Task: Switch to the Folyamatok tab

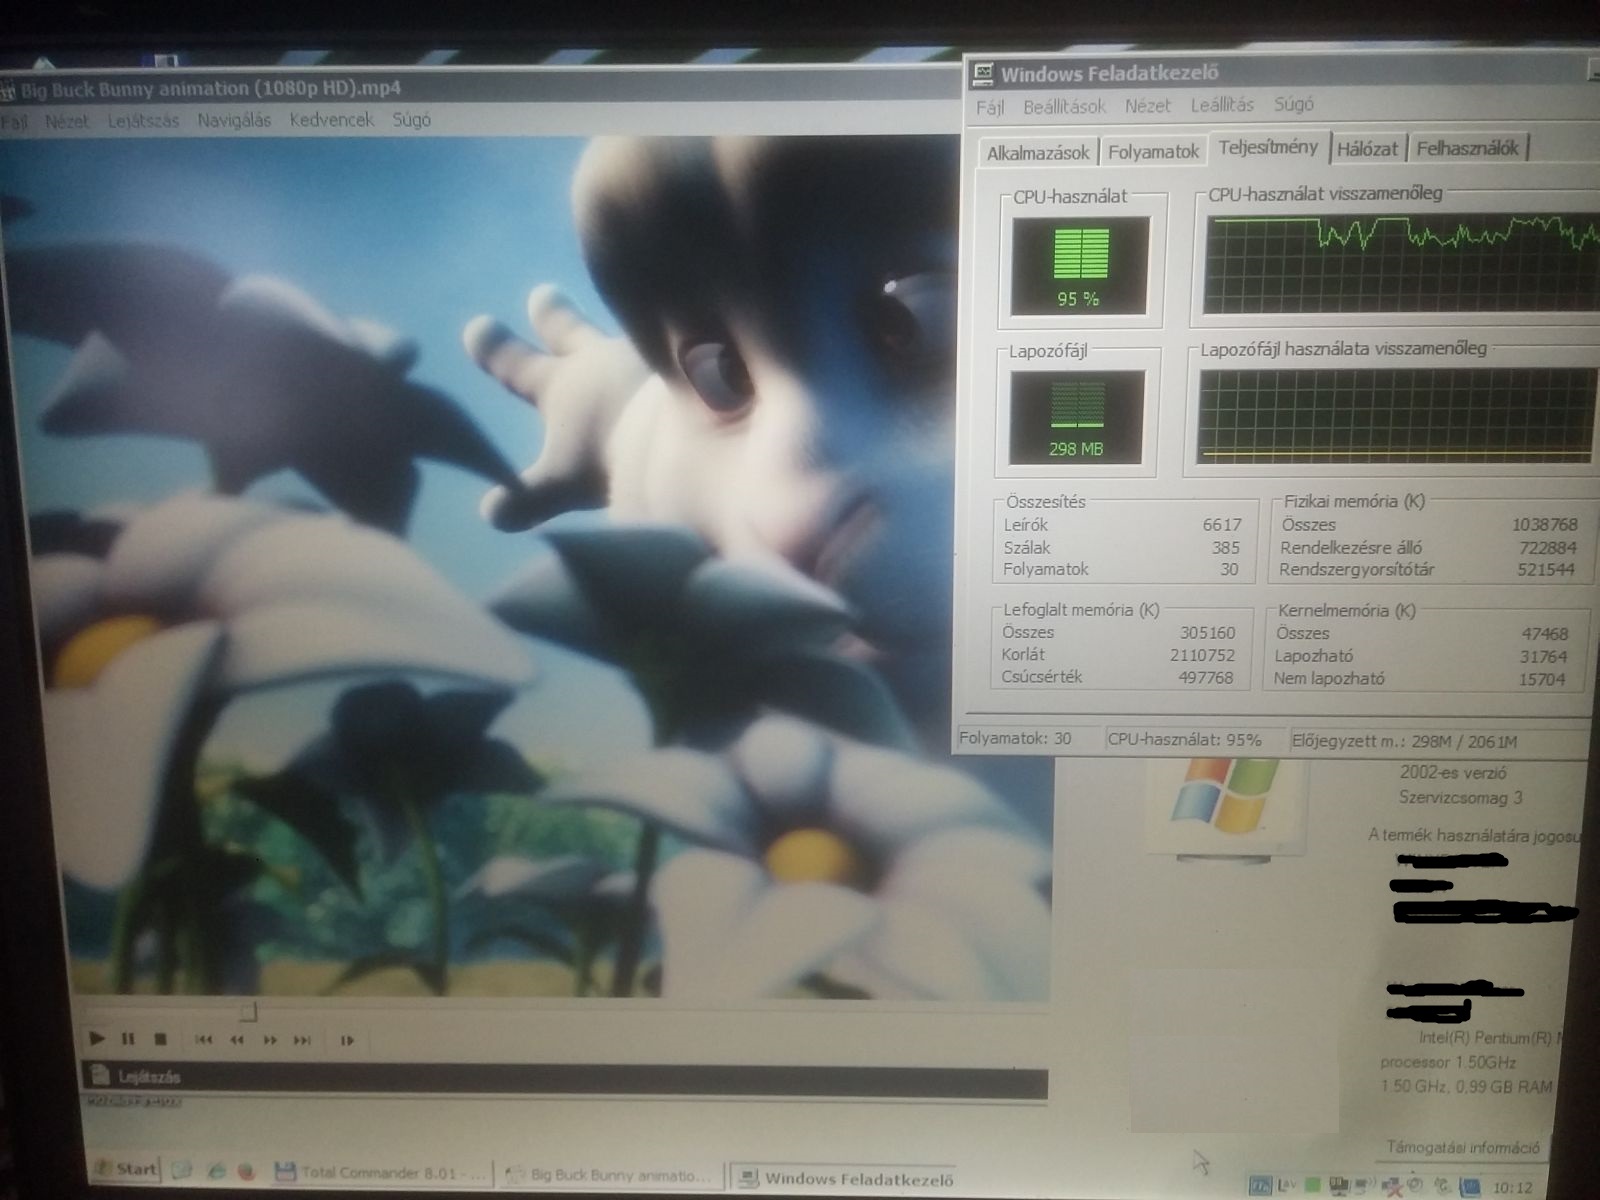Action: click(x=1153, y=152)
